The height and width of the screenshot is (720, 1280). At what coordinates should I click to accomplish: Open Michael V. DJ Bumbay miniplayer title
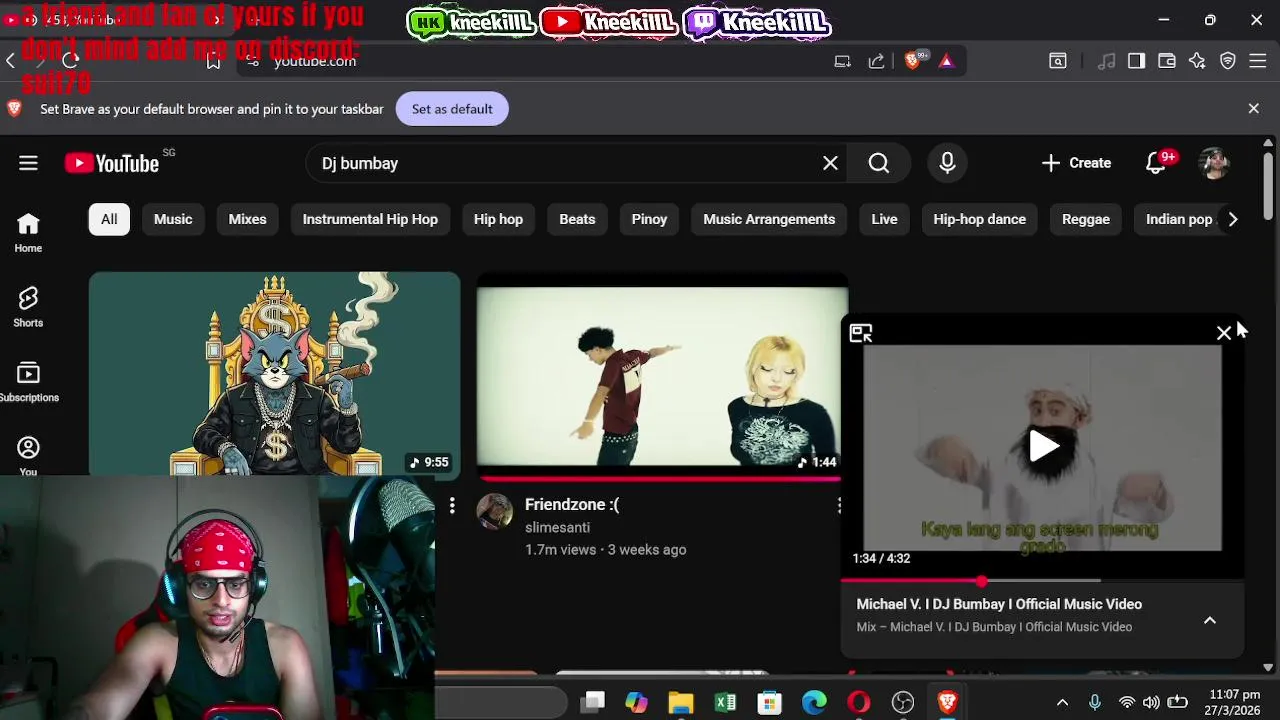999,604
